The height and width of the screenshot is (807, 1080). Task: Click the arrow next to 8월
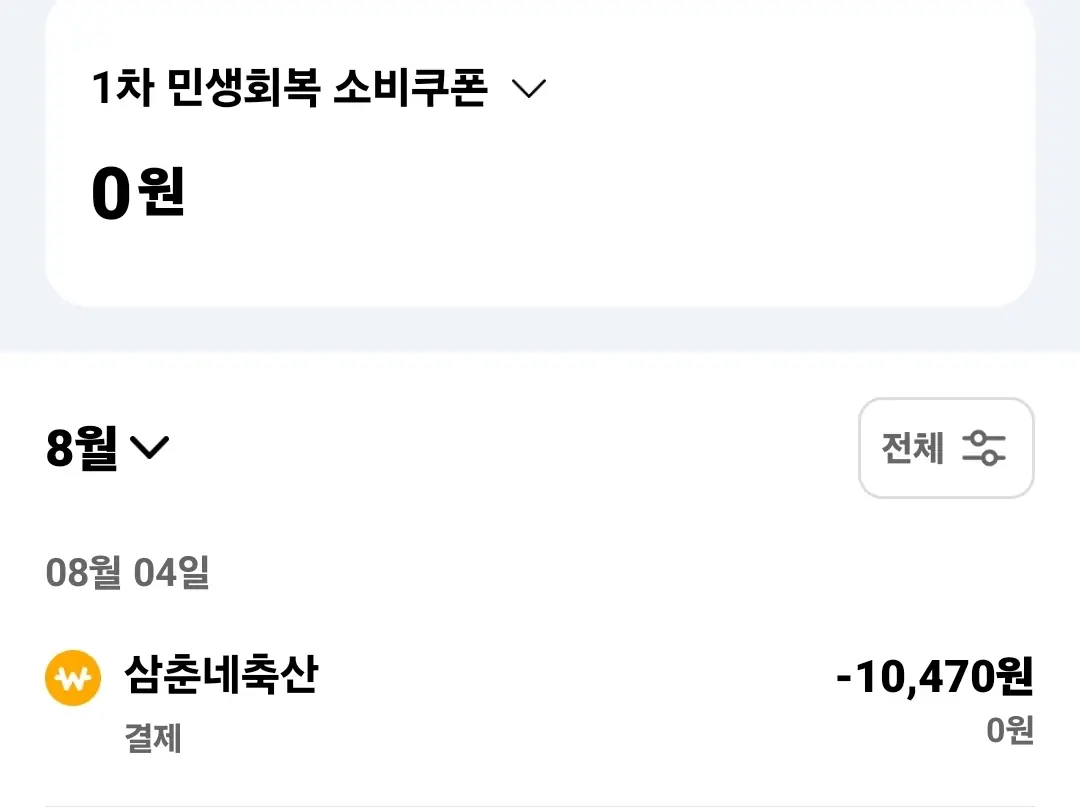[x=149, y=448]
